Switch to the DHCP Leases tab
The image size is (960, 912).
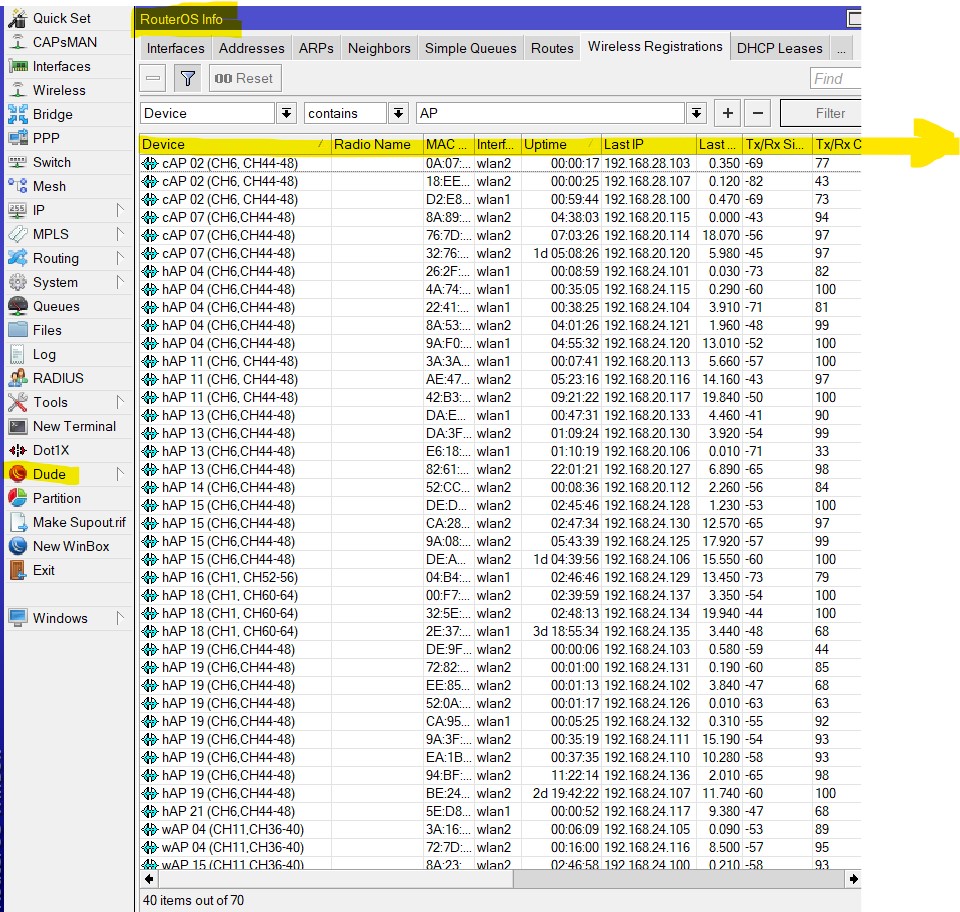coord(779,48)
